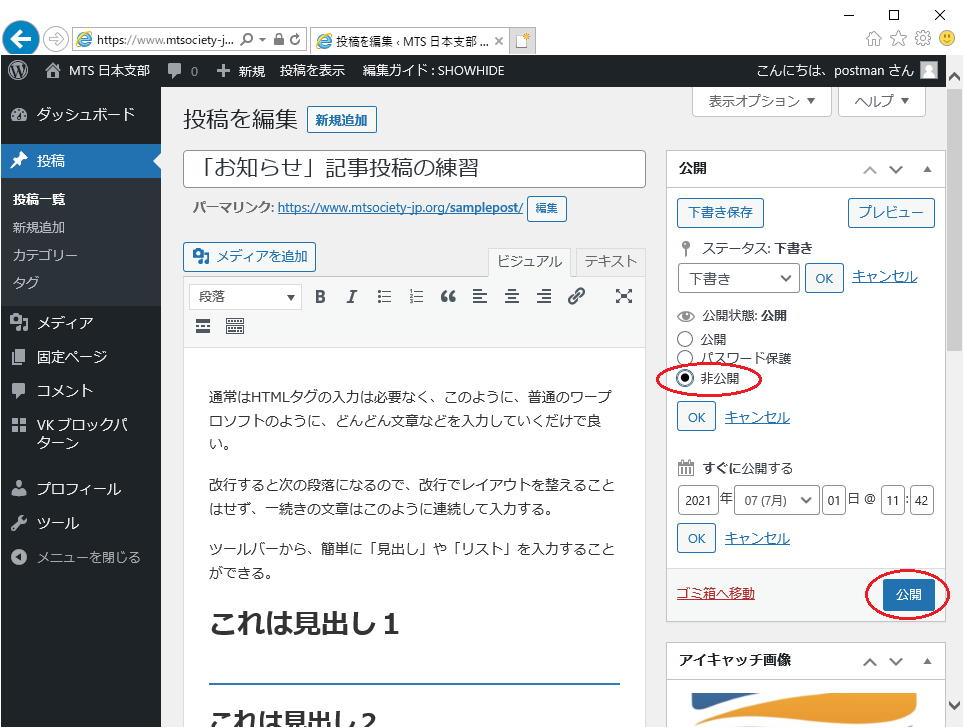The width and height of the screenshot is (964, 728).
Task: Switch to the テキスト editor tab
Action: coord(610,261)
